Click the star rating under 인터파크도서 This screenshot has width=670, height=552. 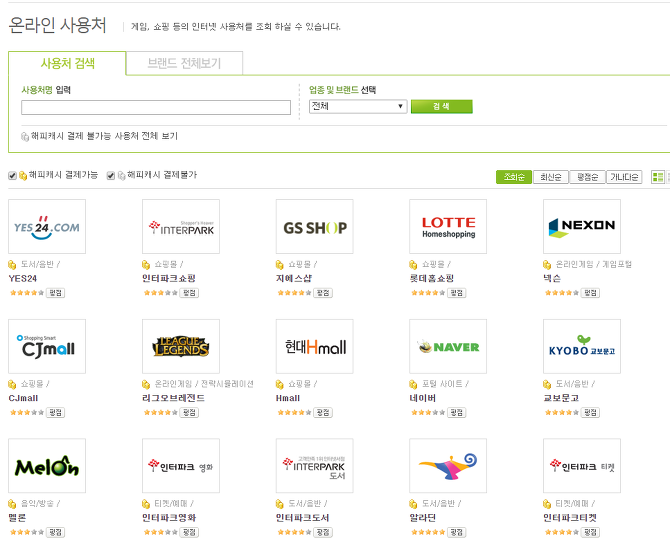pyautogui.click(x=294, y=532)
